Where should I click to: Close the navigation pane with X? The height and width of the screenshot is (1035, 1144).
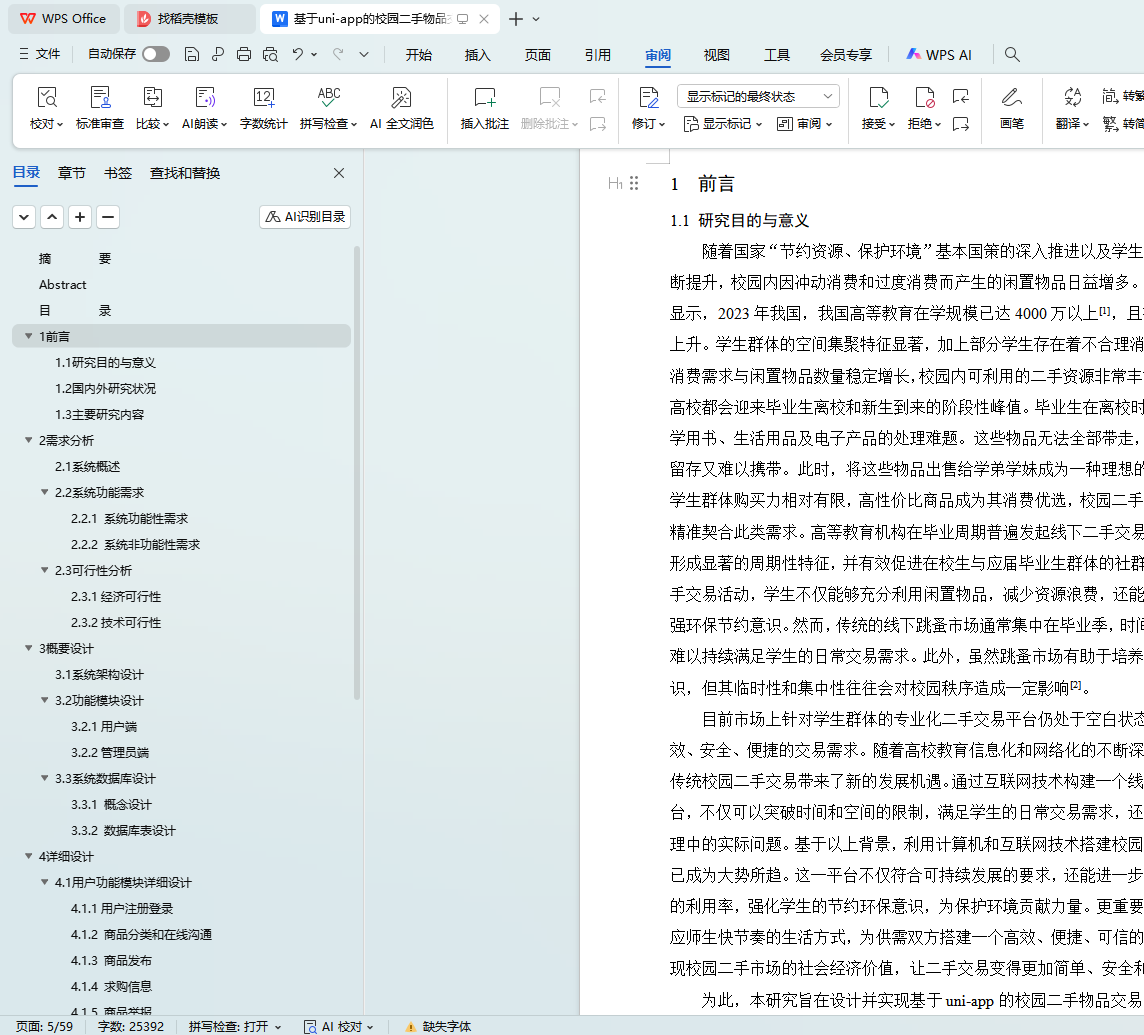[339, 173]
